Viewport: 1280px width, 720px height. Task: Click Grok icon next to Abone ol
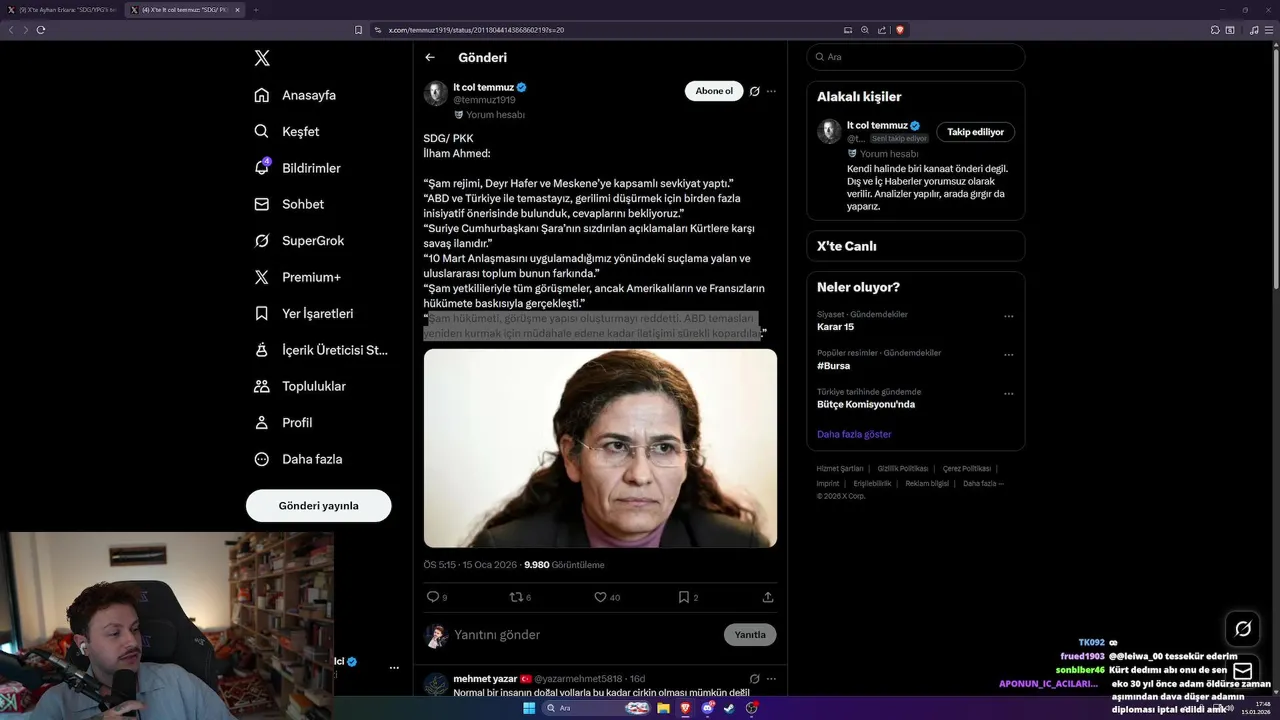pyautogui.click(x=755, y=91)
